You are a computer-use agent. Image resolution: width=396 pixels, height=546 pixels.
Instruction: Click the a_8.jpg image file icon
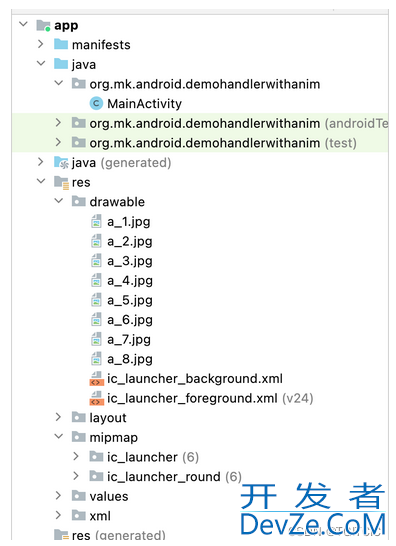96,358
